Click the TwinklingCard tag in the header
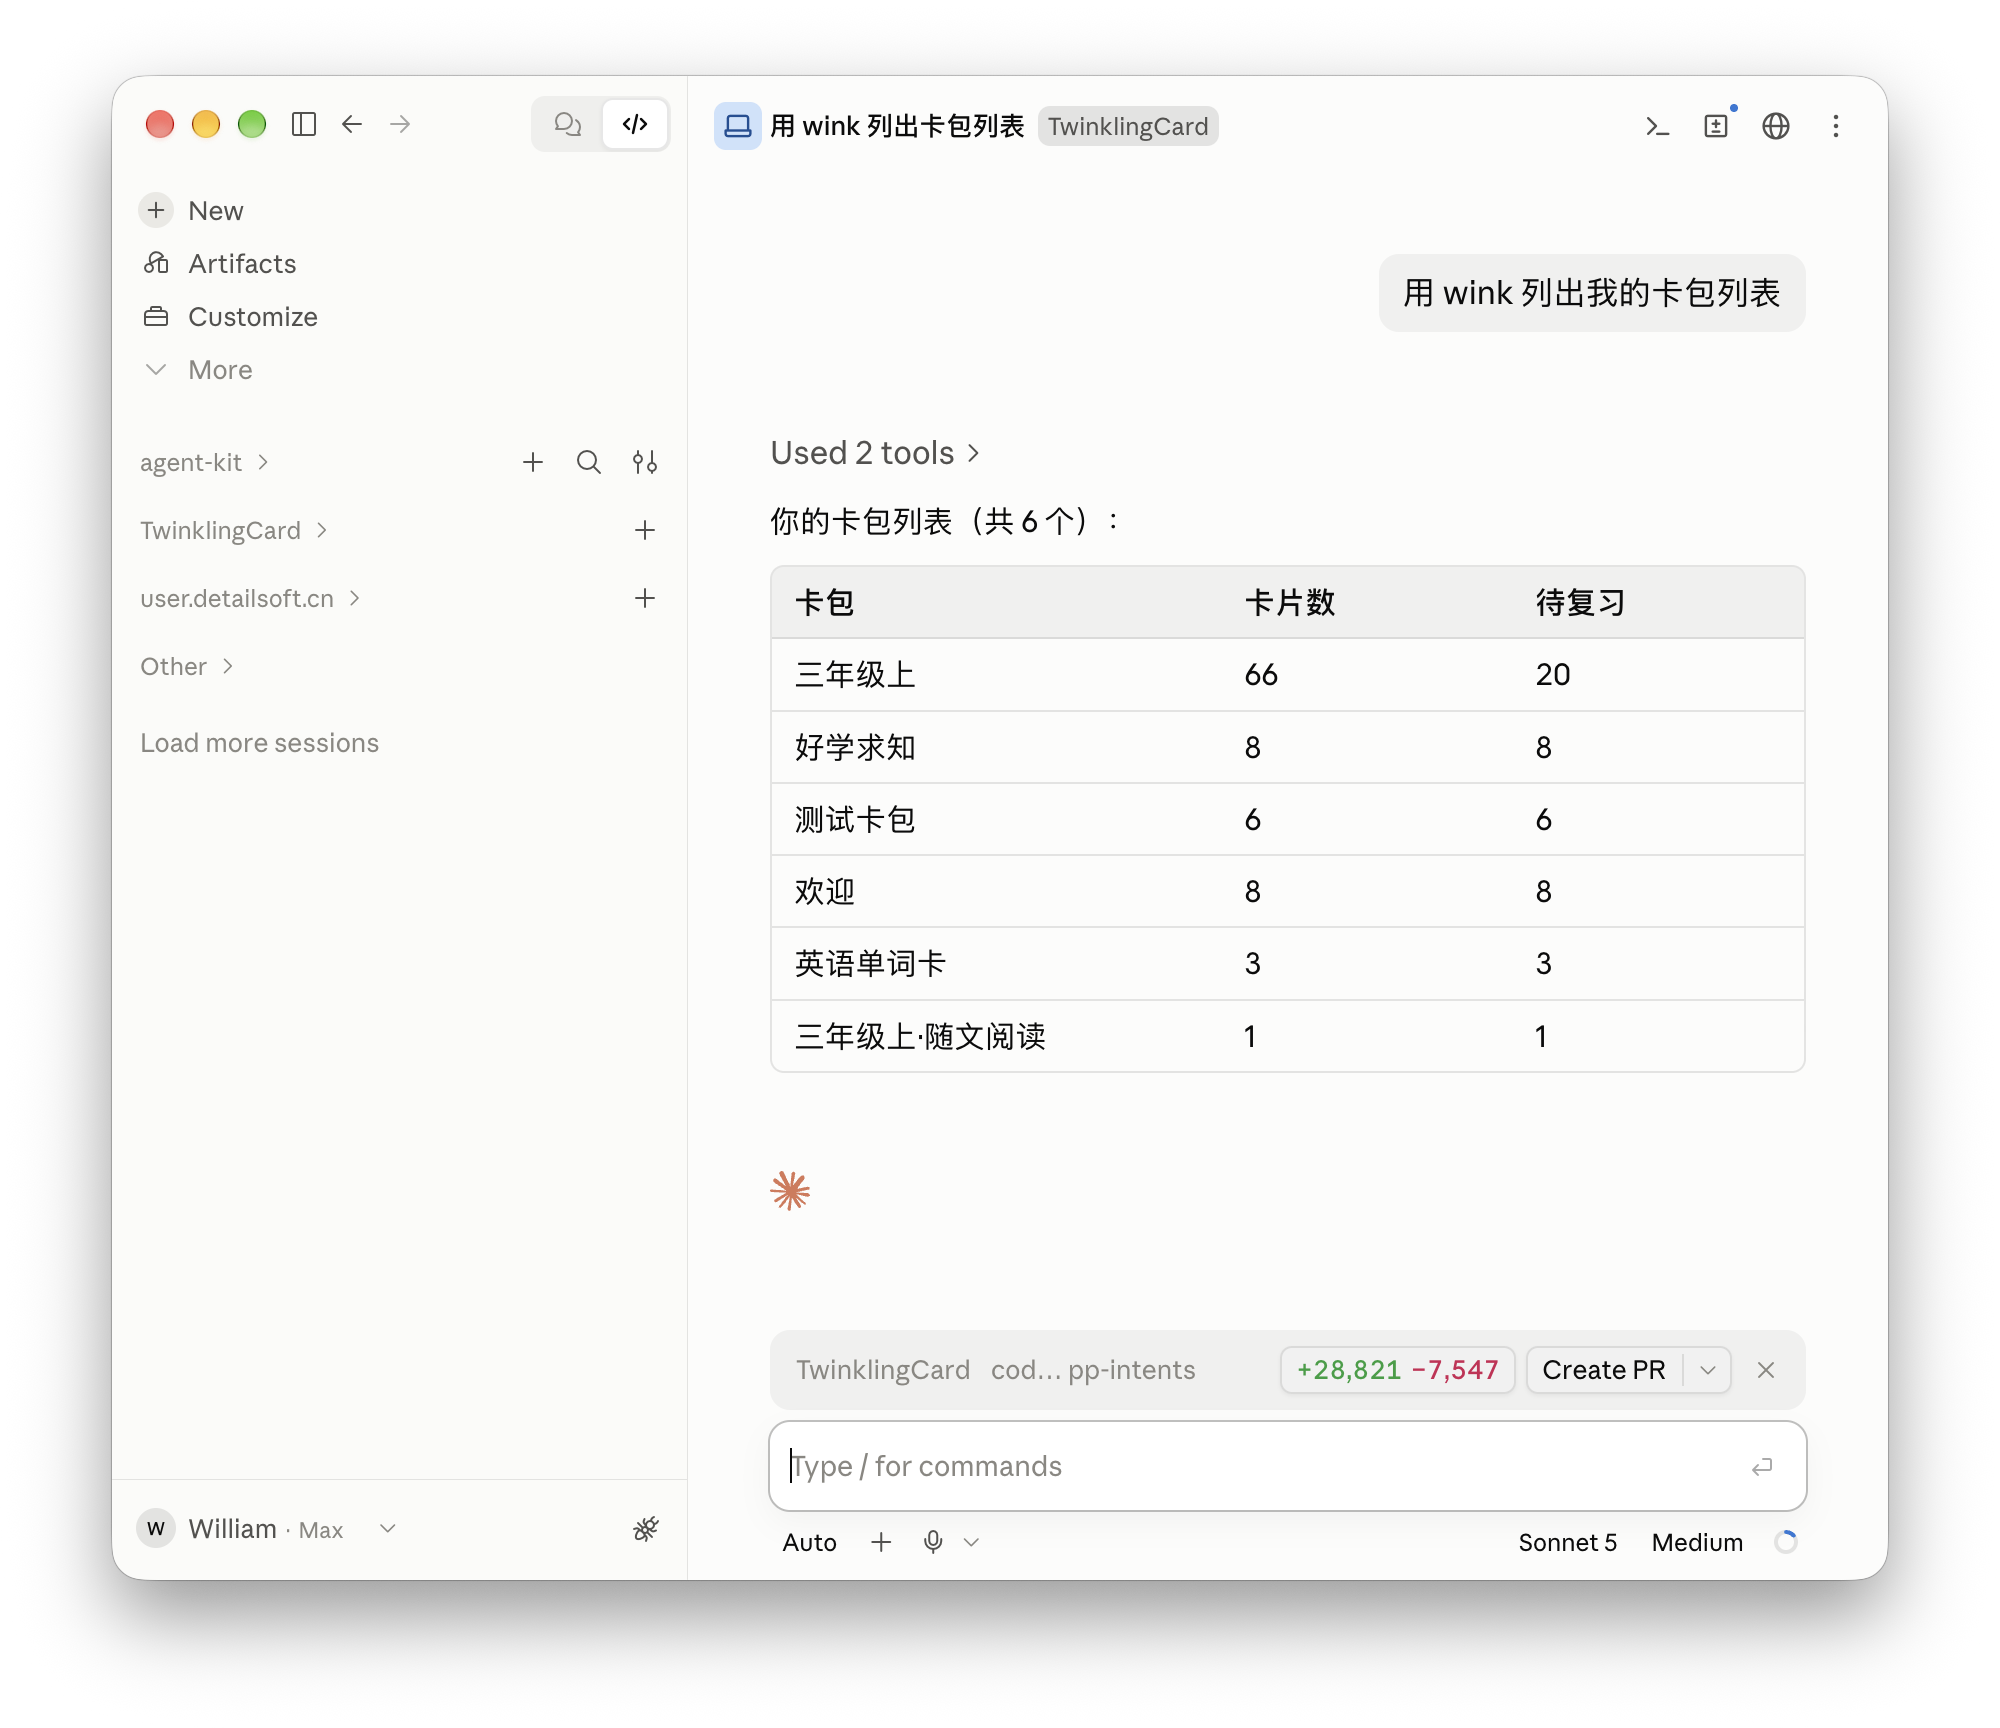This screenshot has width=2000, height=1728. coord(1128,126)
